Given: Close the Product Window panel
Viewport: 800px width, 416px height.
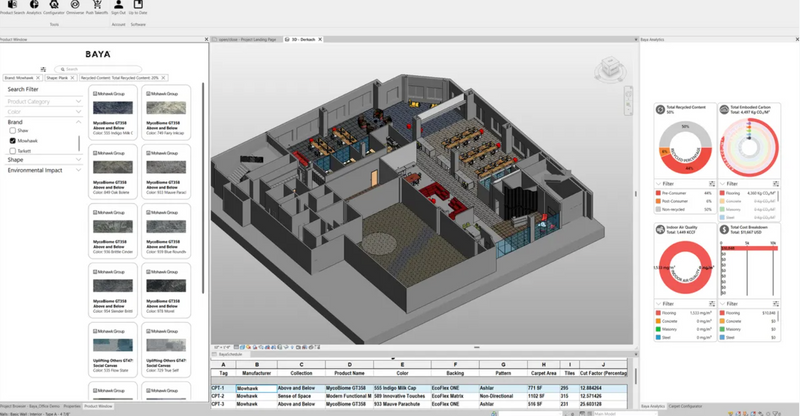Looking at the screenshot, I should pos(206,39).
